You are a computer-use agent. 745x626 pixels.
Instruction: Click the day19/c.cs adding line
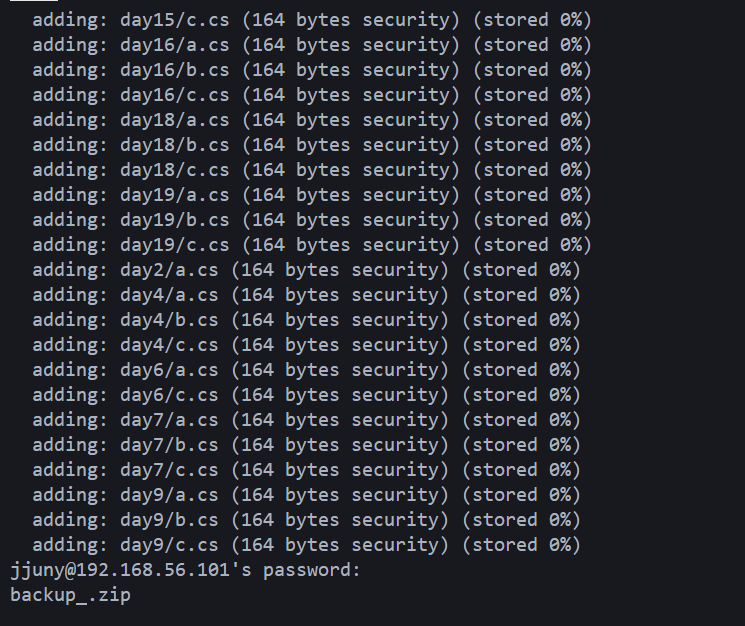click(x=312, y=245)
